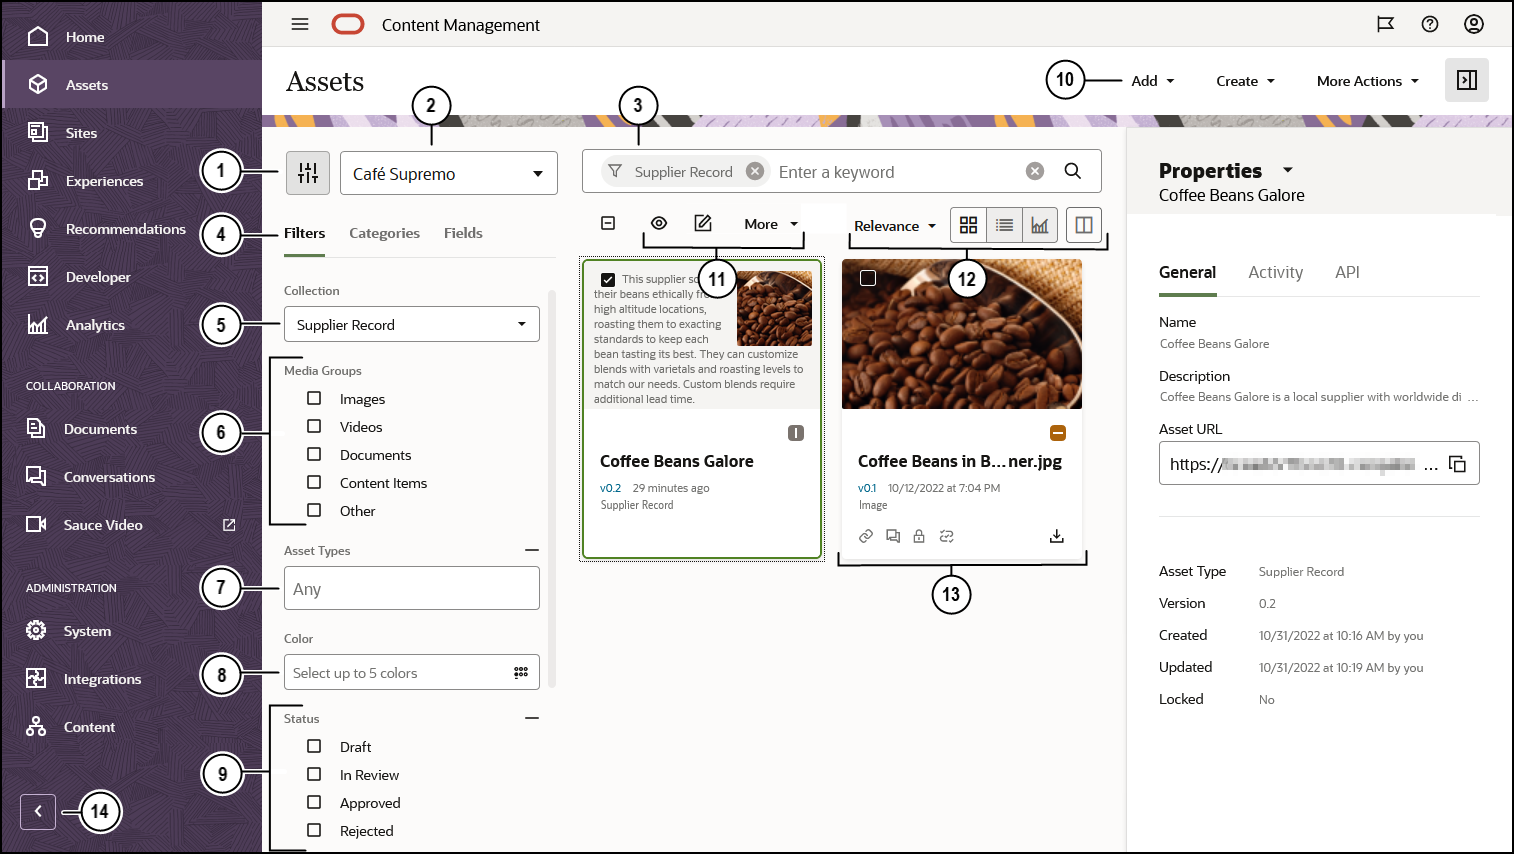Open the Collection dropdown showing Supplier Record

pos(412,324)
